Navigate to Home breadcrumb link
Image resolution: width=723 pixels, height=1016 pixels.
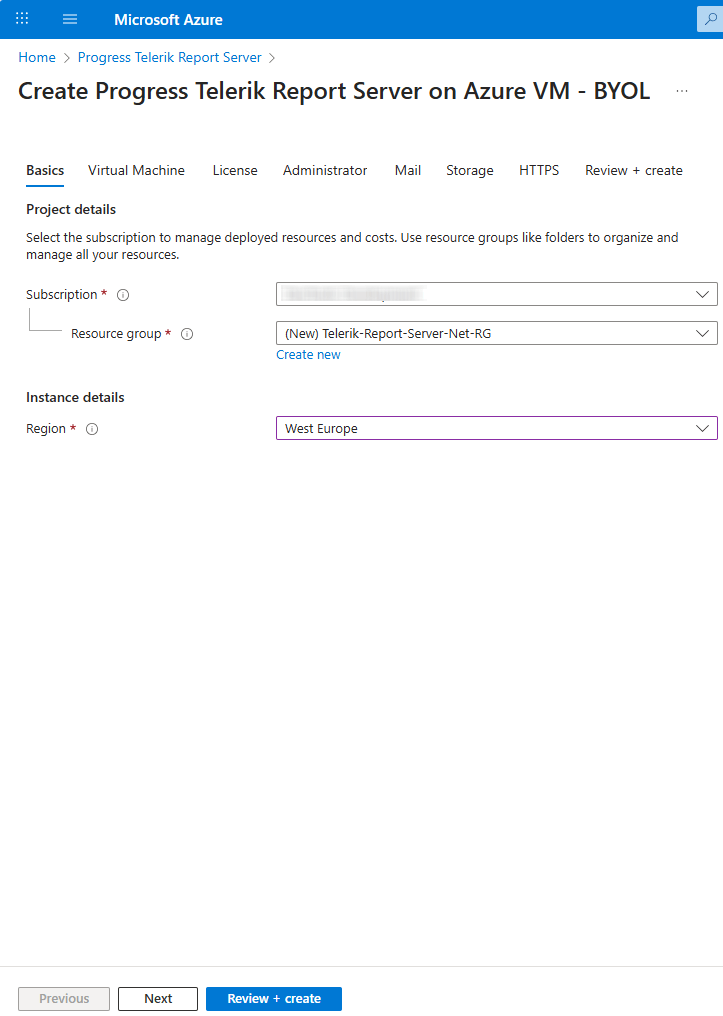[x=37, y=57]
